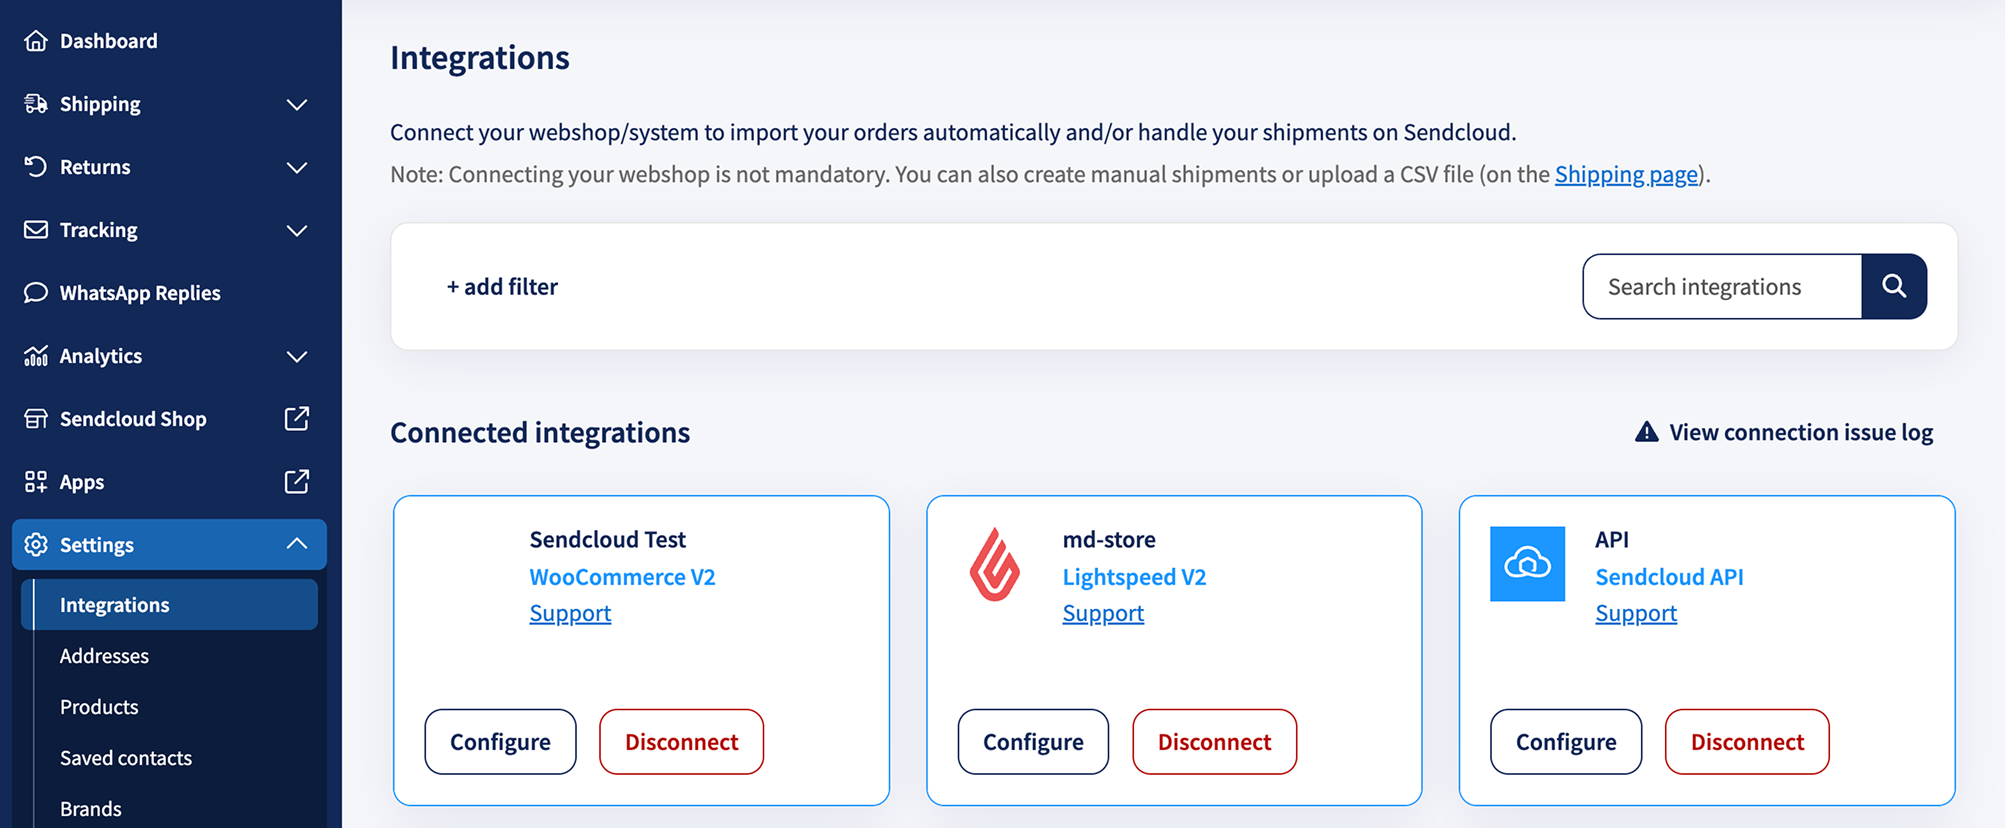Click the Settings gear icon
2006x828 pixels.
click(36, 544)
